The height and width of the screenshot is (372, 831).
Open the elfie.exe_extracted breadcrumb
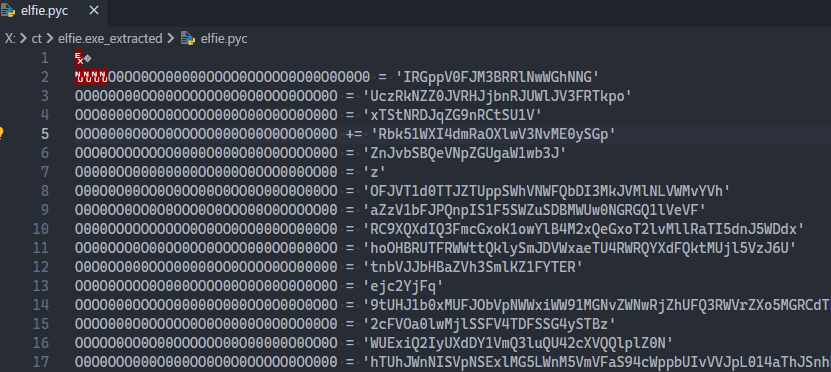click(x=110, y=38)
